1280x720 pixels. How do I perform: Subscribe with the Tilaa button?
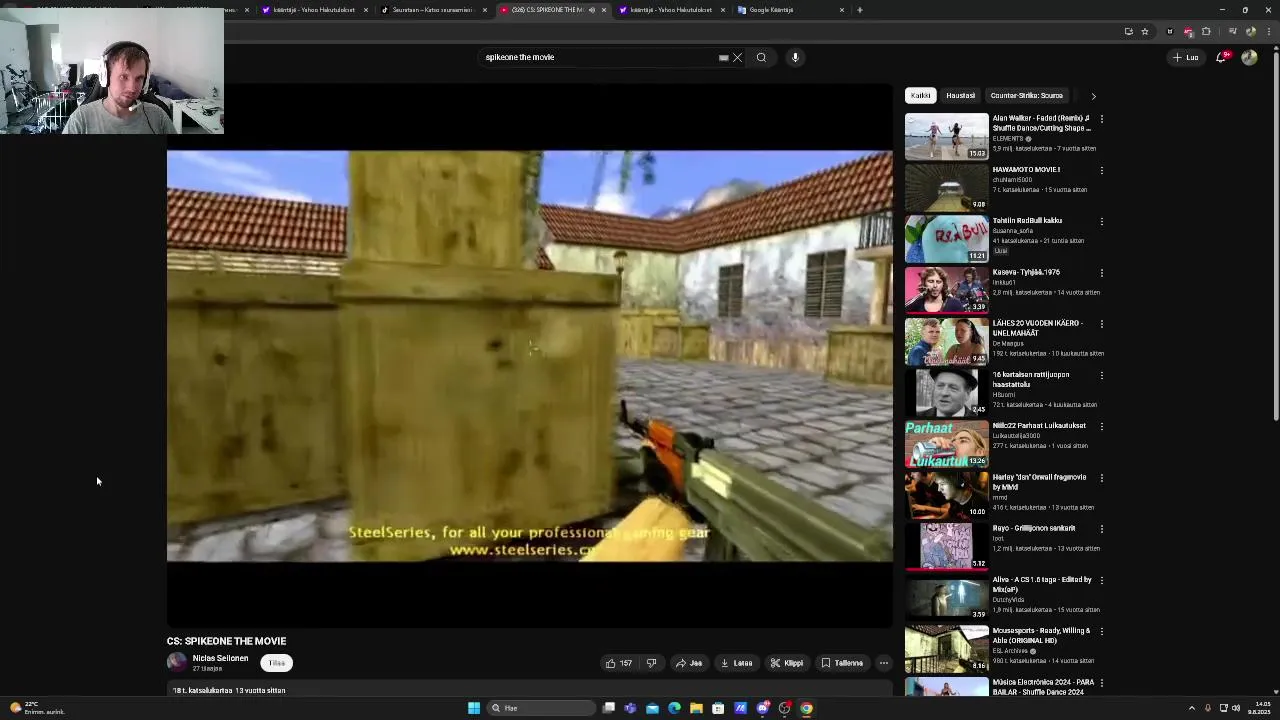277,663
